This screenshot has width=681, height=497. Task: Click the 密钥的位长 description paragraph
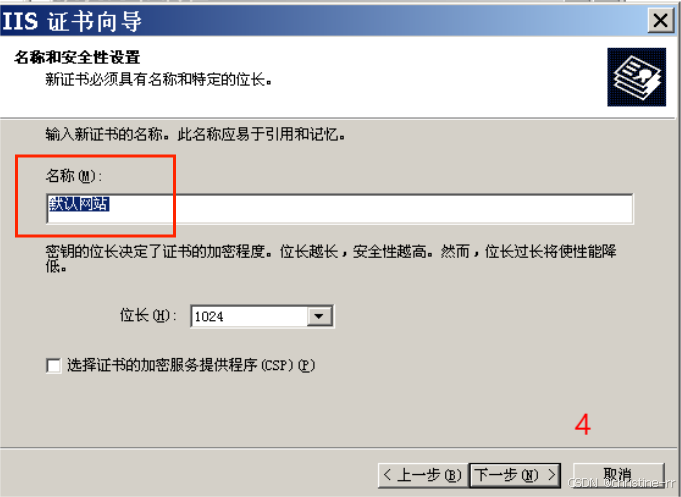point(331,258)
